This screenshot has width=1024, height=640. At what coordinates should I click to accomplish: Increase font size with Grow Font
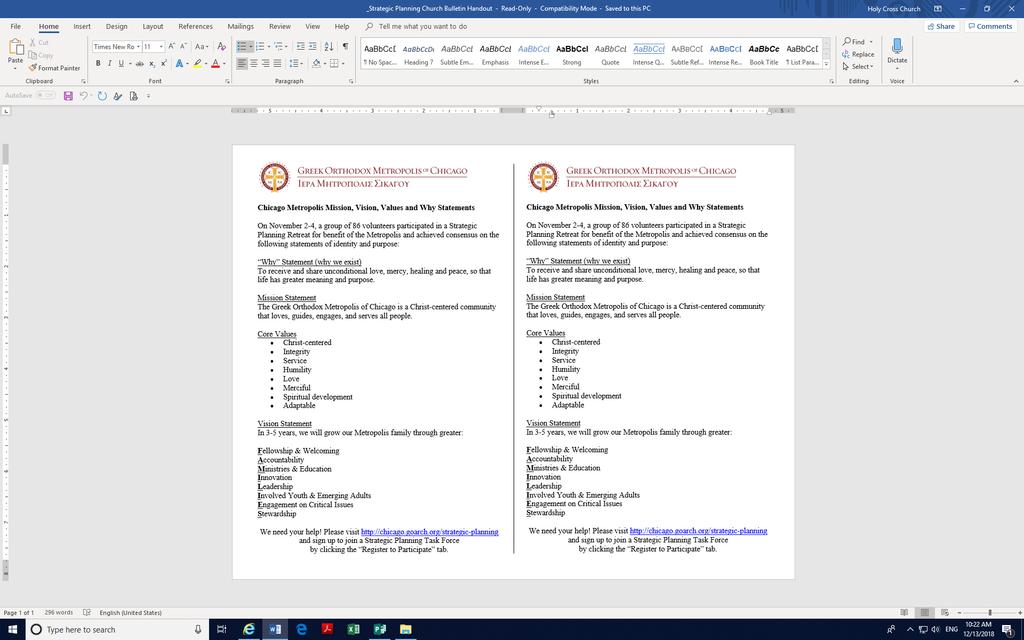pyautogui.click(x=172, y=46)
